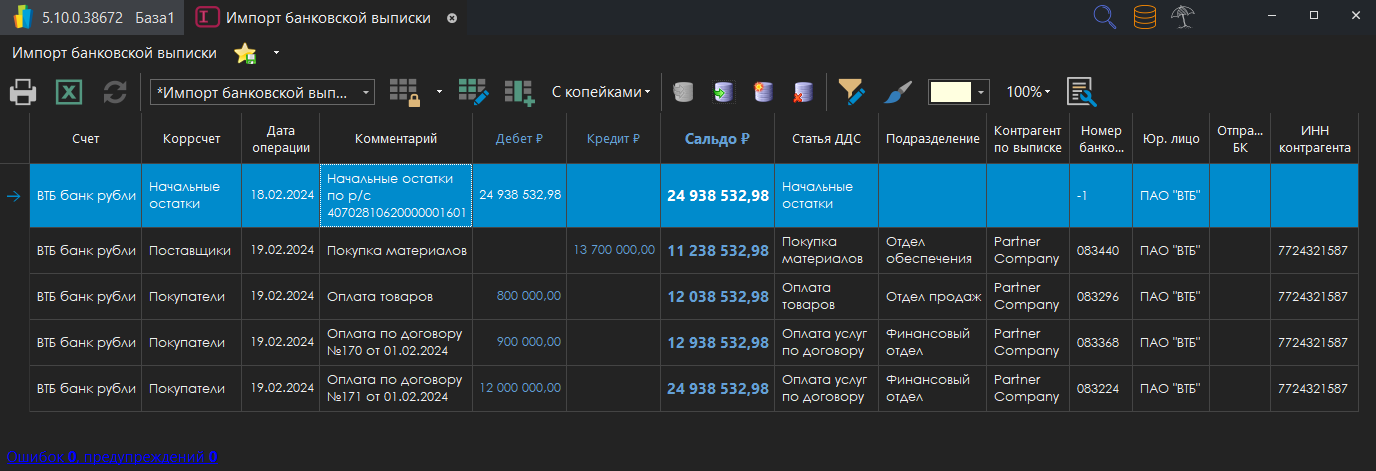The image size is (1376, 471).
Task: Expand dropdown arrow beside locked grid icon
Action: pyautogui.click(x=439, y=92)
